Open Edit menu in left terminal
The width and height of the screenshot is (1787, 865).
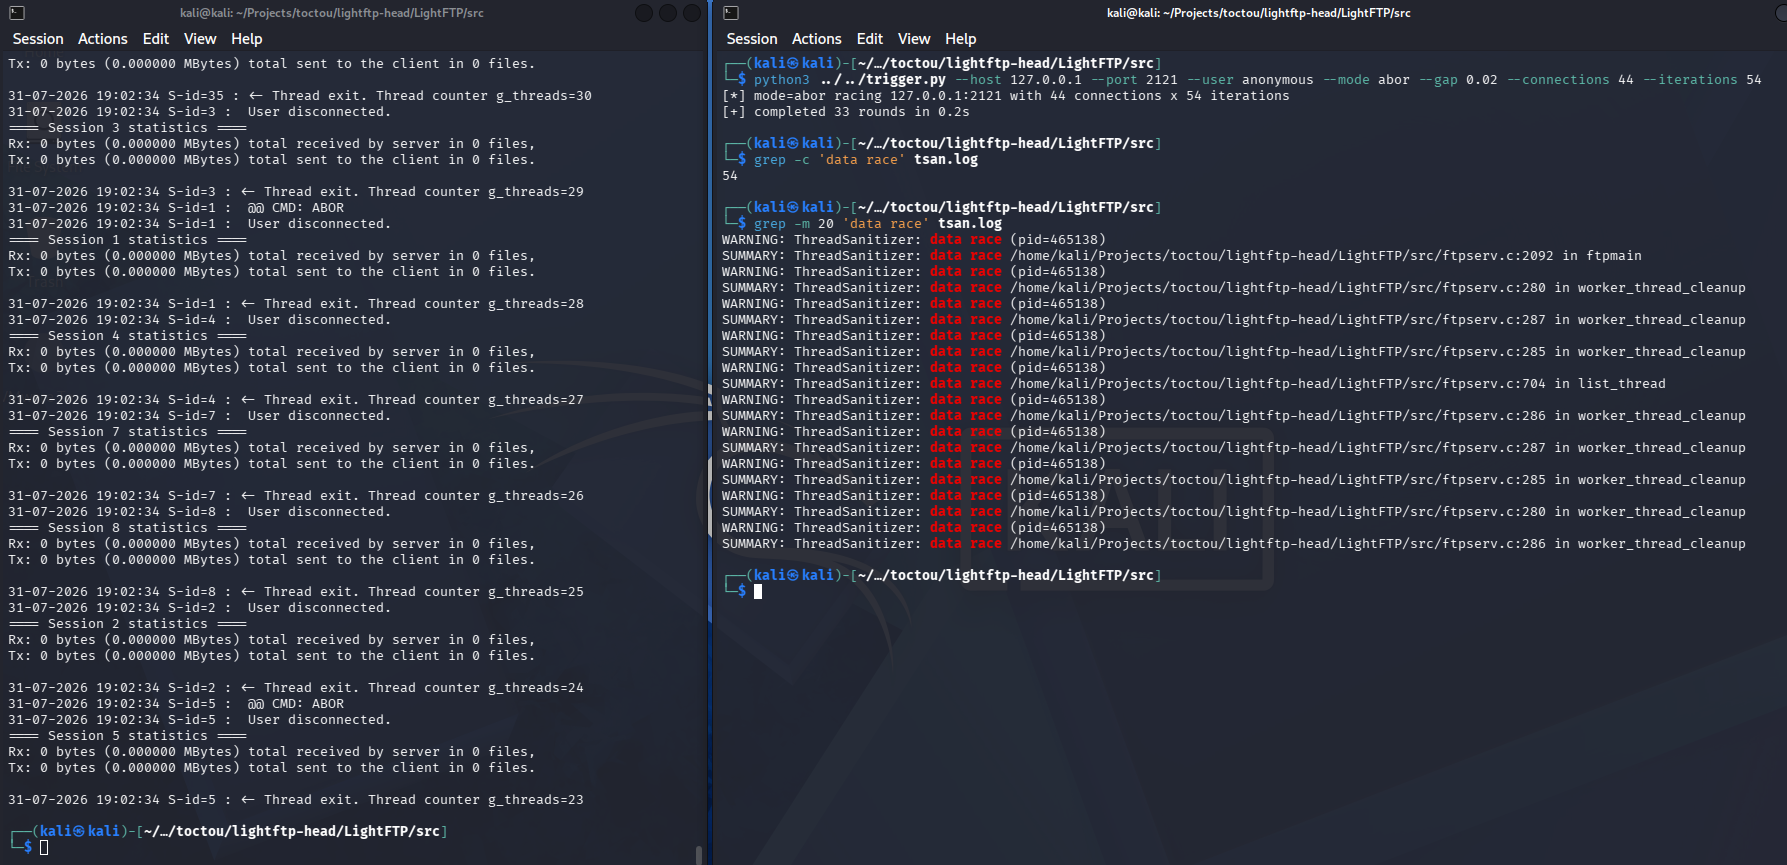156,39
